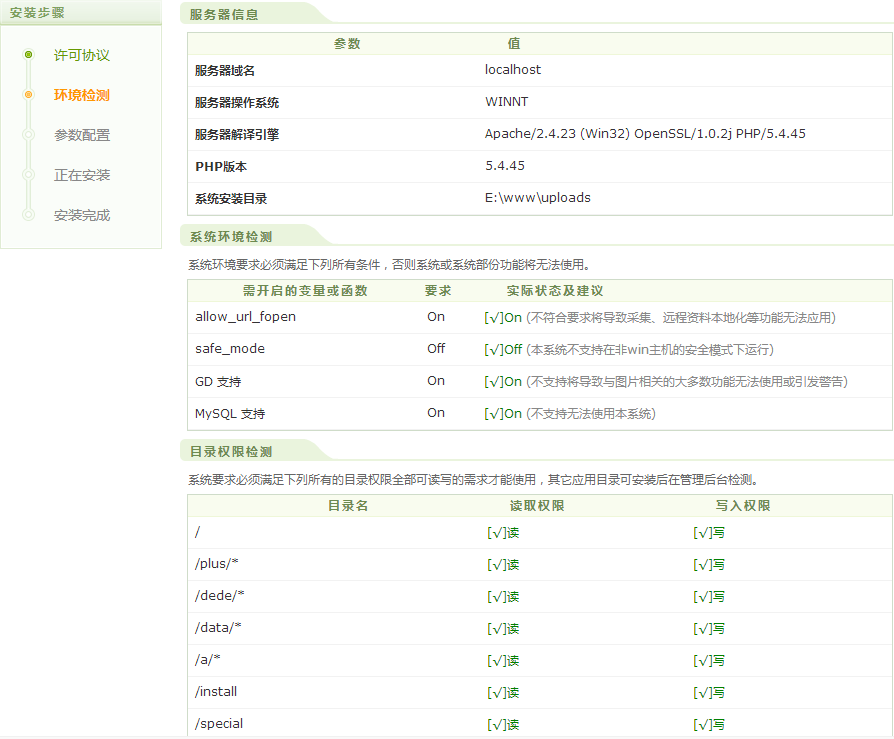Click the [√]On status for GD 支持
The image size is (894, 739).
503,381
